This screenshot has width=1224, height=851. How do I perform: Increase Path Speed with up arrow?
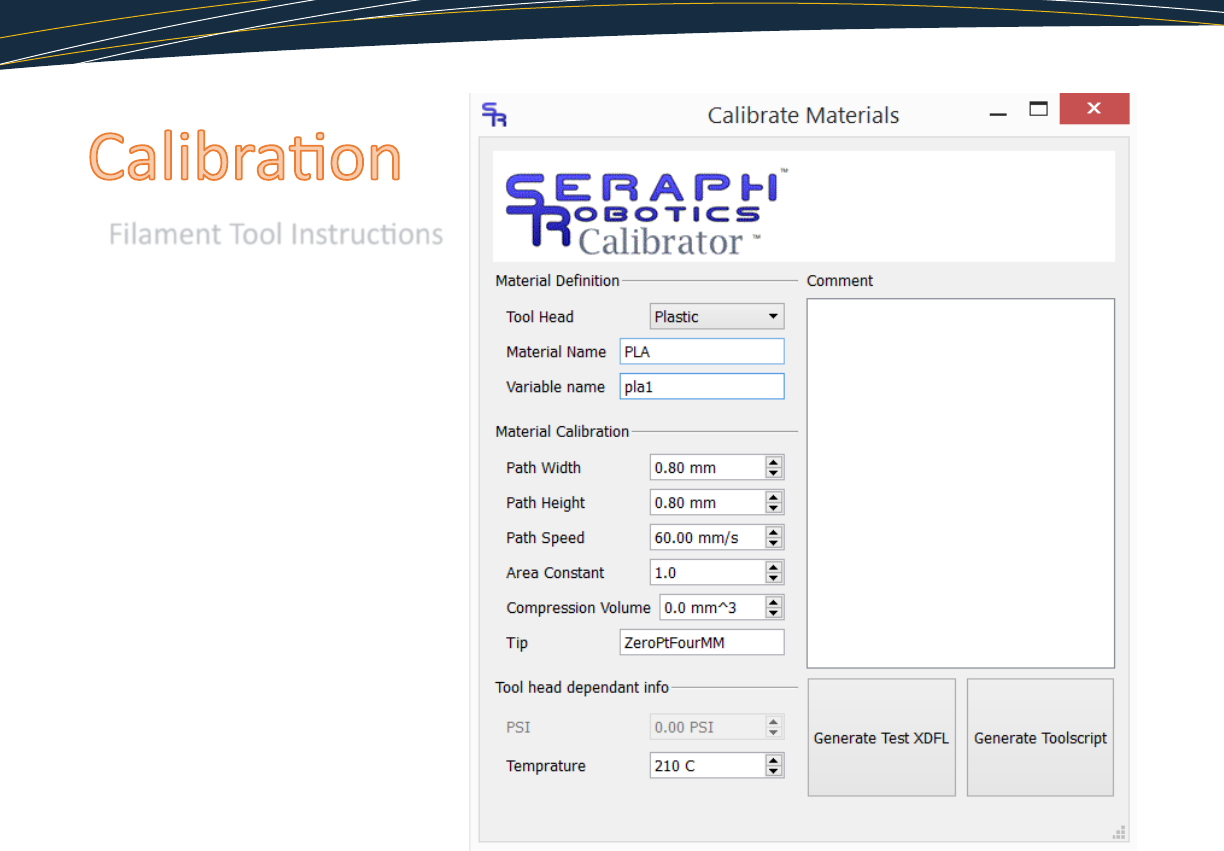pyautogui.click(x=774, y=532)
